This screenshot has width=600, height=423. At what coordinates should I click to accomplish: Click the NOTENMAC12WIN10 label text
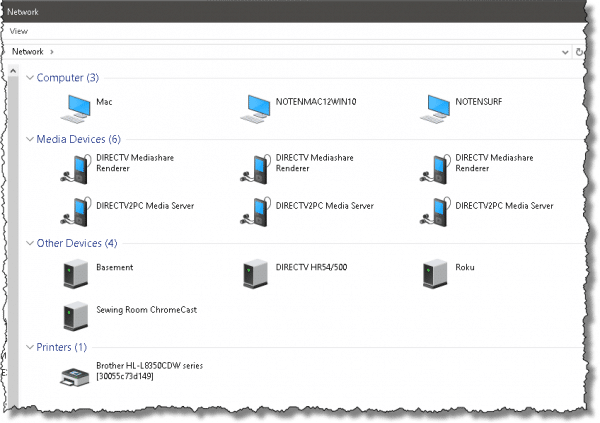pos(316,102)
